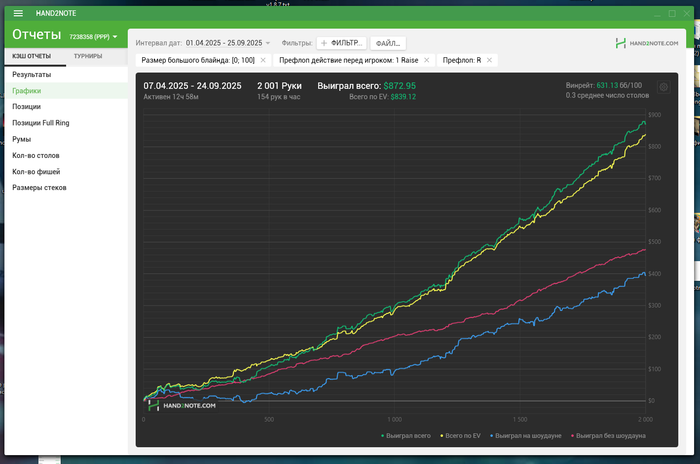Open the date interval dropdown
700x464 pixels.
pos(228,43)
